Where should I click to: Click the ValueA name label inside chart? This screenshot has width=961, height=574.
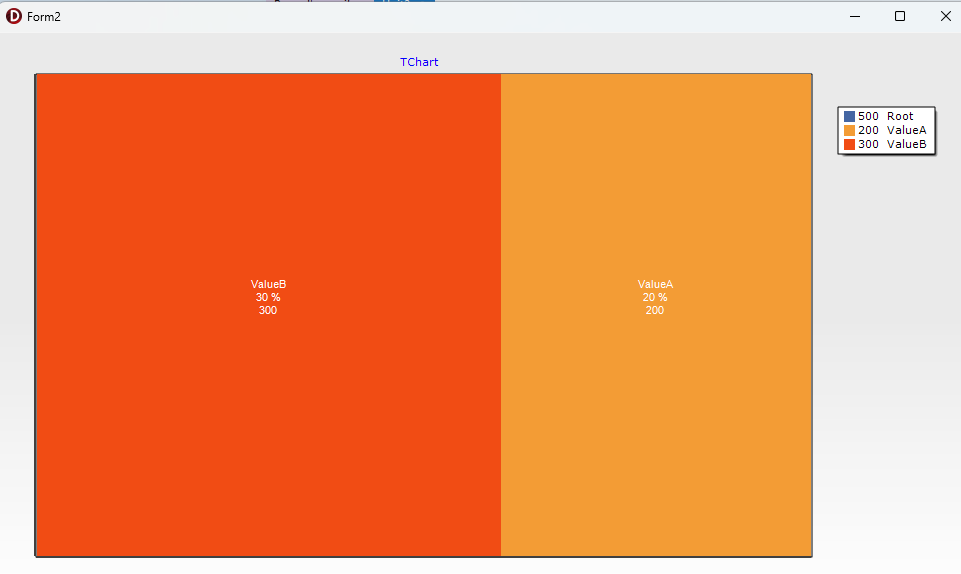coord(655,284)
